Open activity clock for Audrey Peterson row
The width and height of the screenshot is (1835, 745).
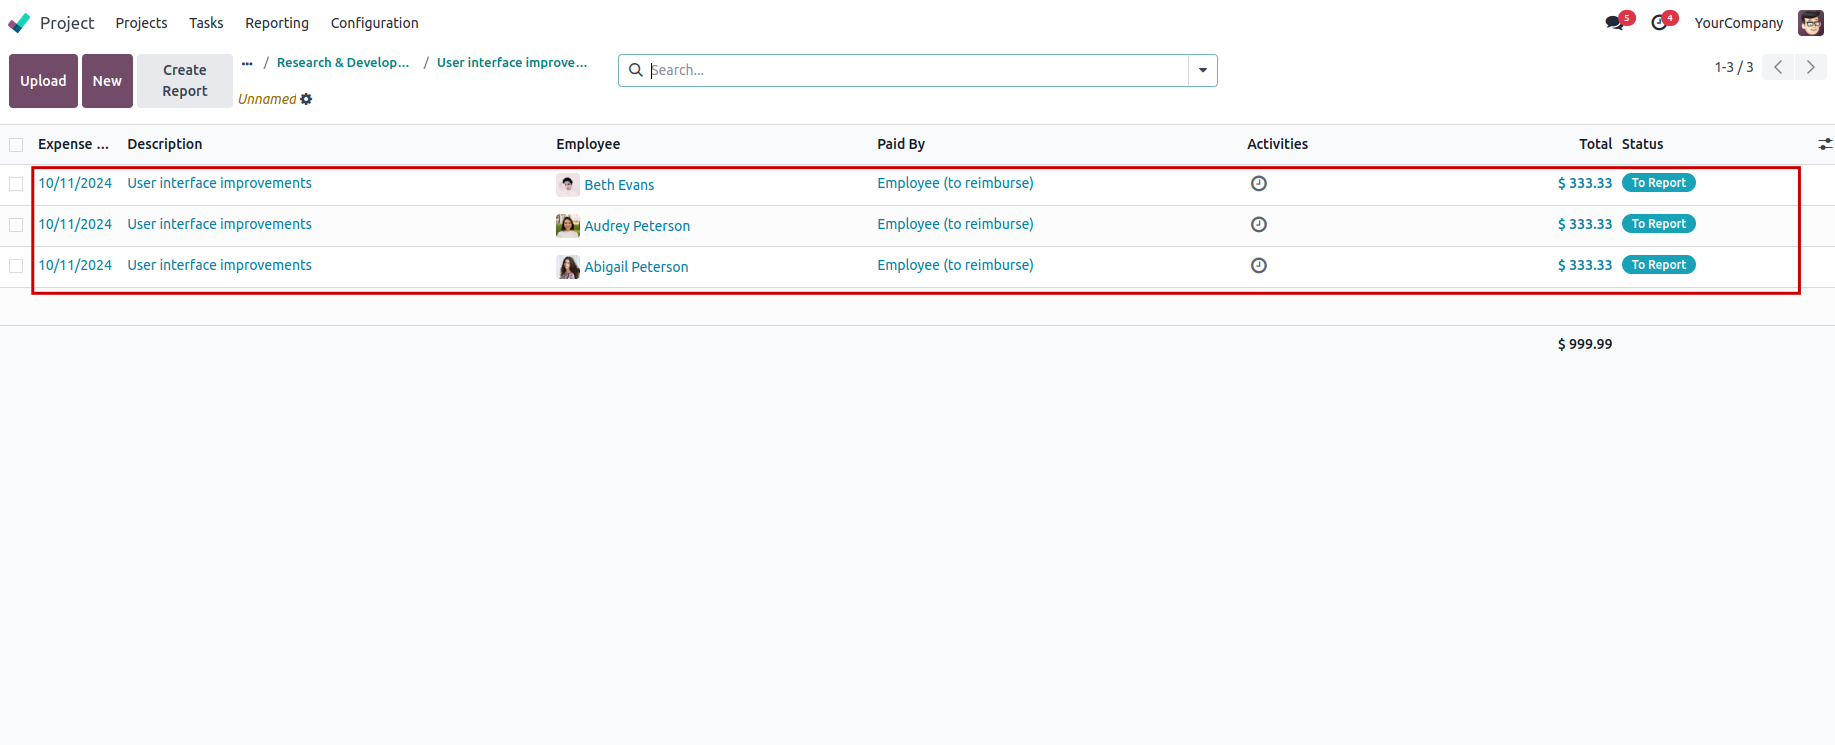point(1259,225)
